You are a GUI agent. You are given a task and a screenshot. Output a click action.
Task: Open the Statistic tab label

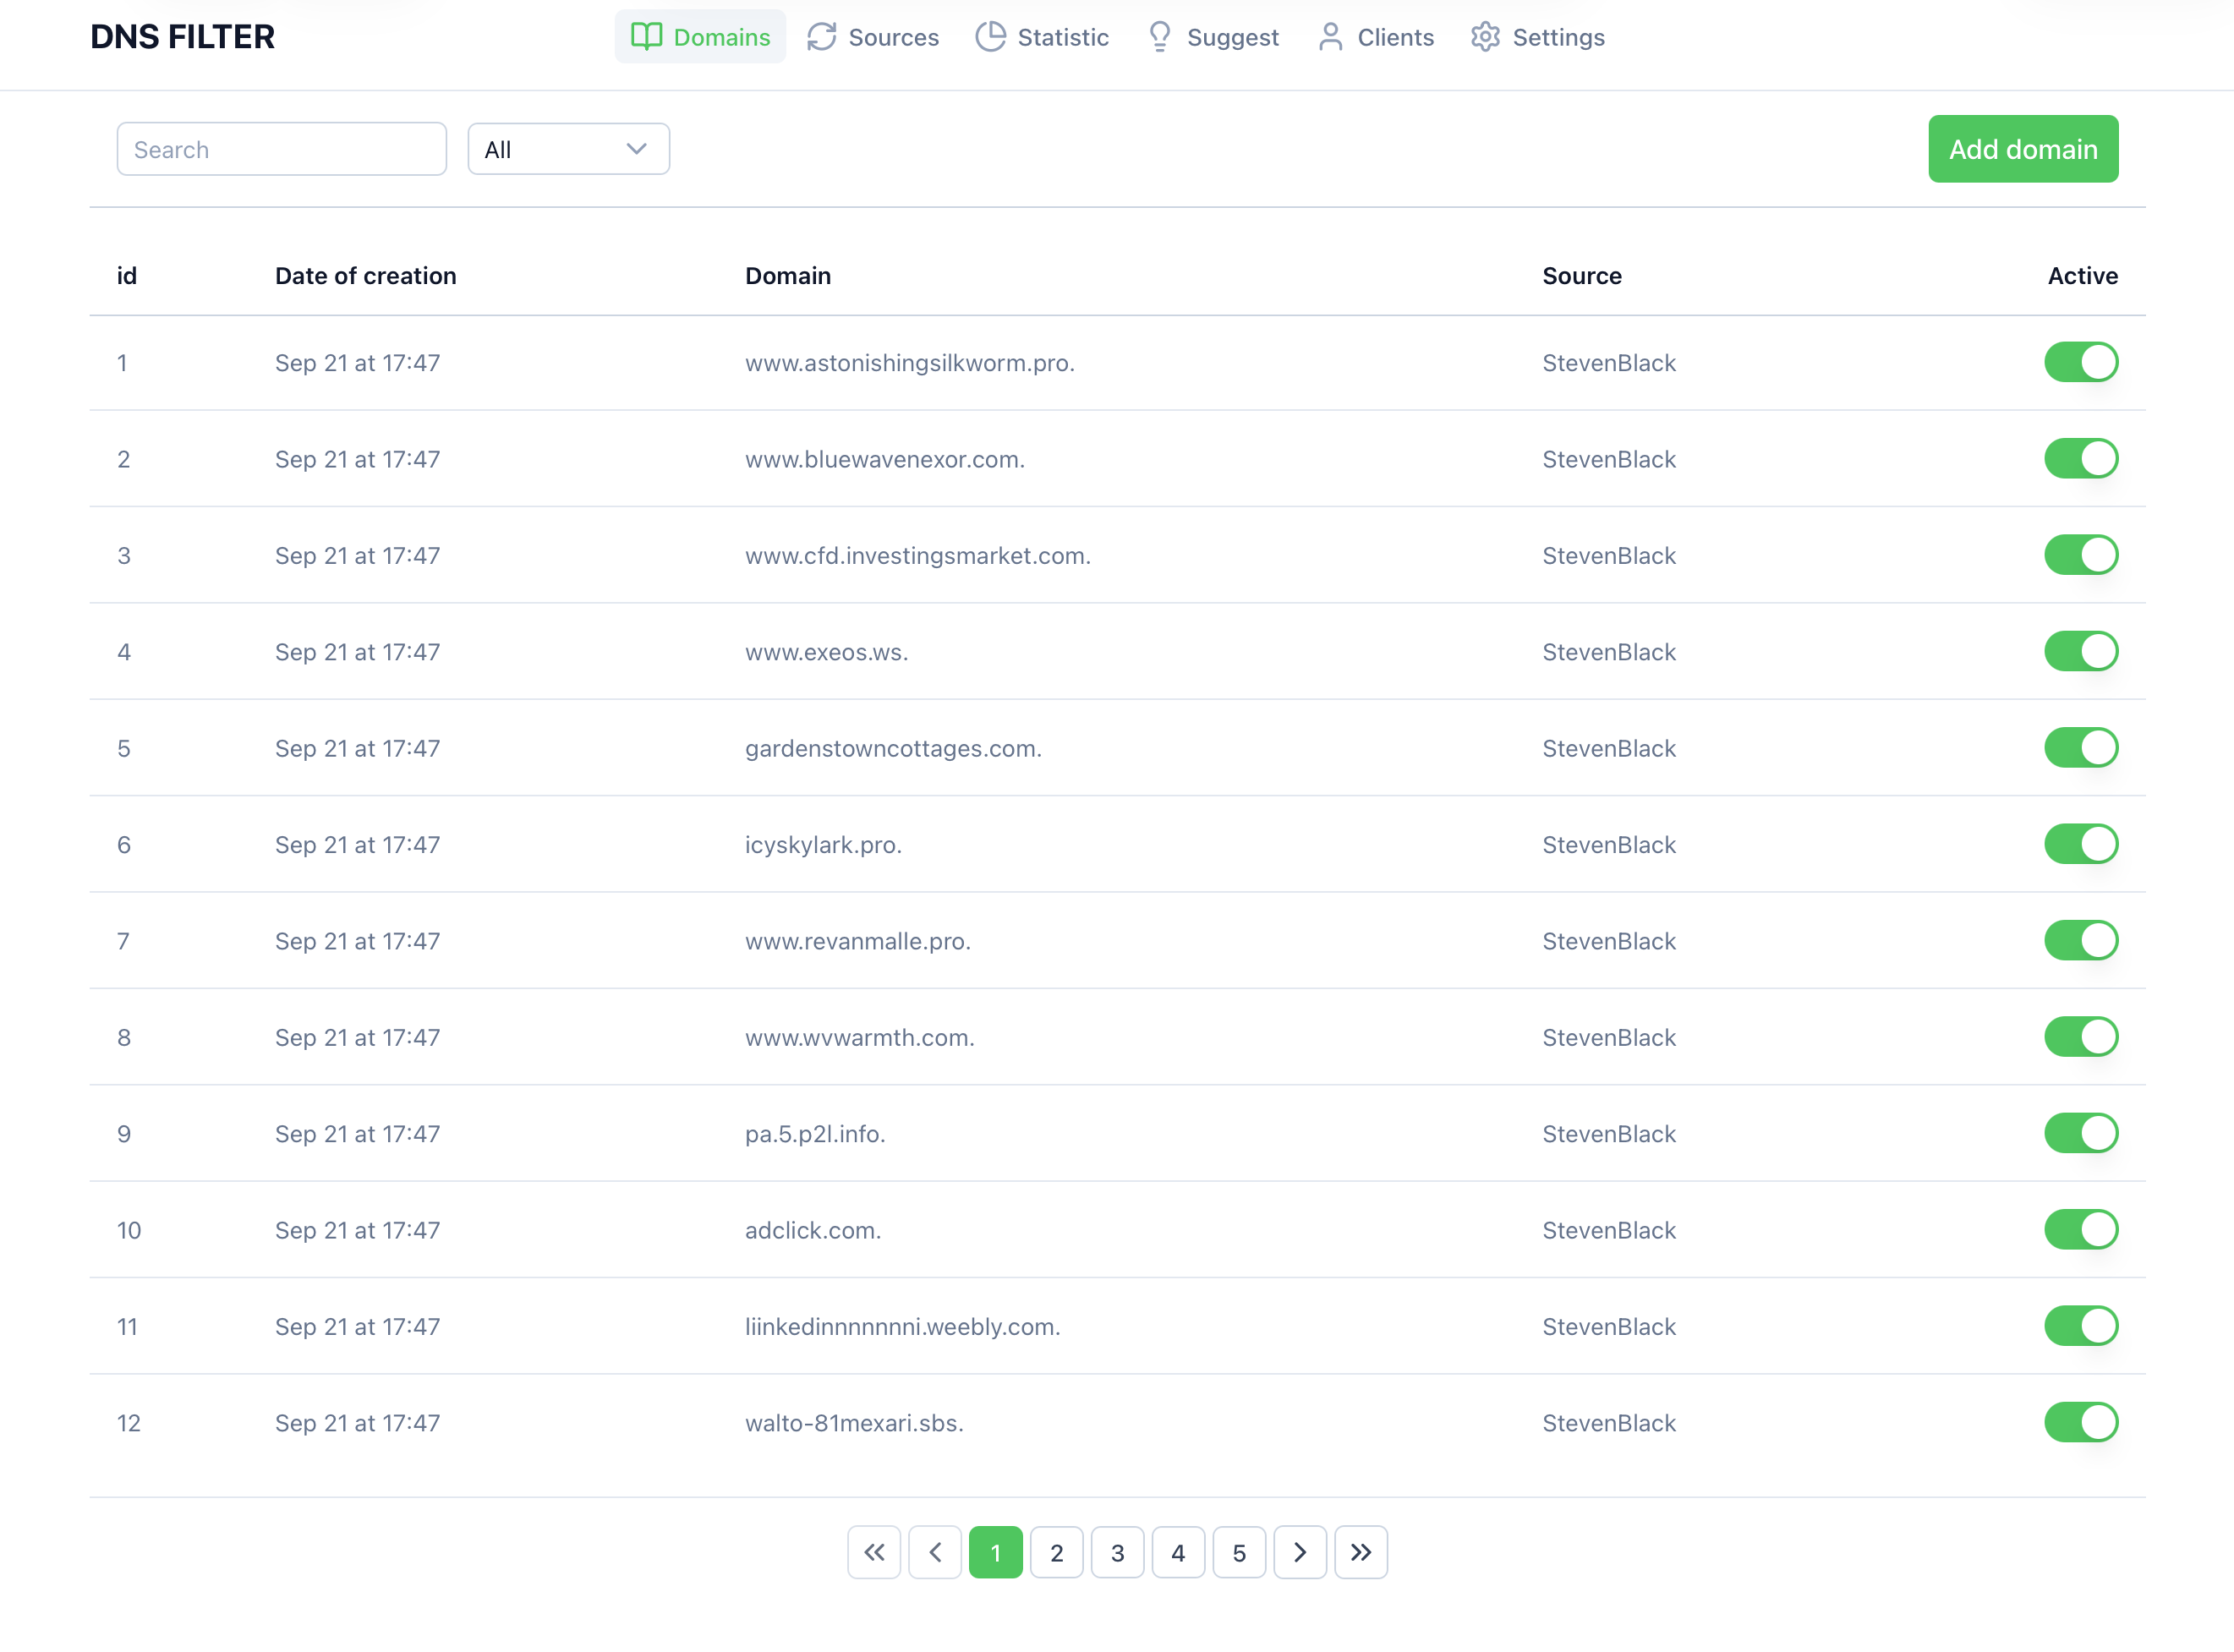(x=1063, y=37)
